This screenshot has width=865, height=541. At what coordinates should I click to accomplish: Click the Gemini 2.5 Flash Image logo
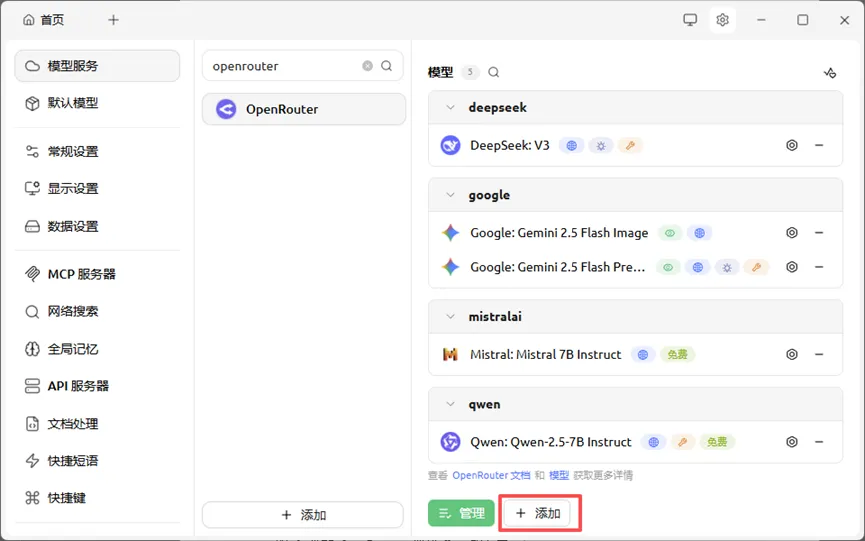pos(450,233)
